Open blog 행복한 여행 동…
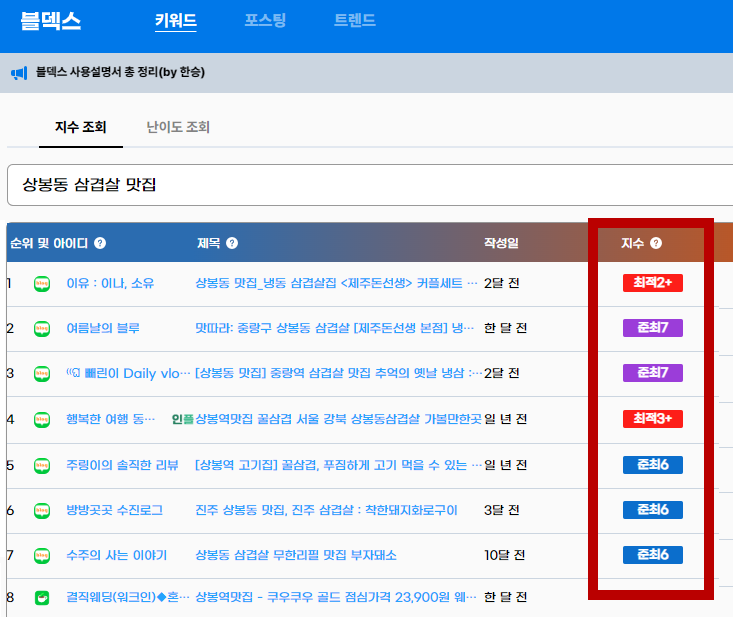The width and height of the screenshot is (733, 617). pos(110,419)
